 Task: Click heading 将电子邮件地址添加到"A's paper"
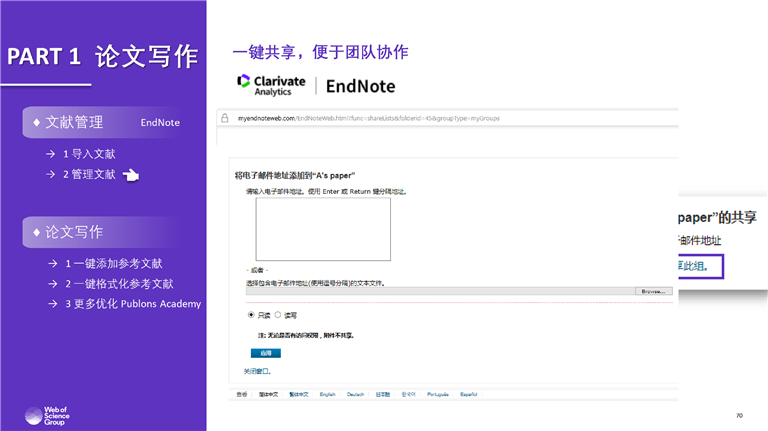click(x=295, y=175)
